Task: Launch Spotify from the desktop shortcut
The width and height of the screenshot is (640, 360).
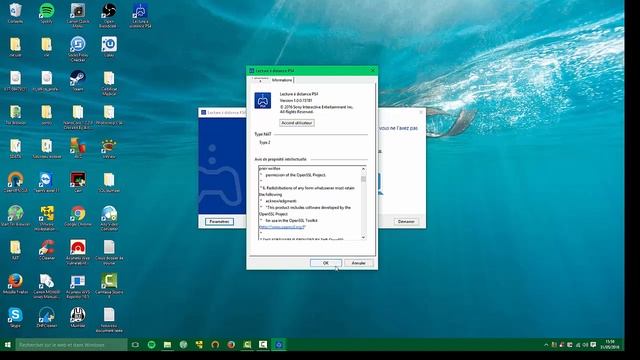Action: point(47,13)
